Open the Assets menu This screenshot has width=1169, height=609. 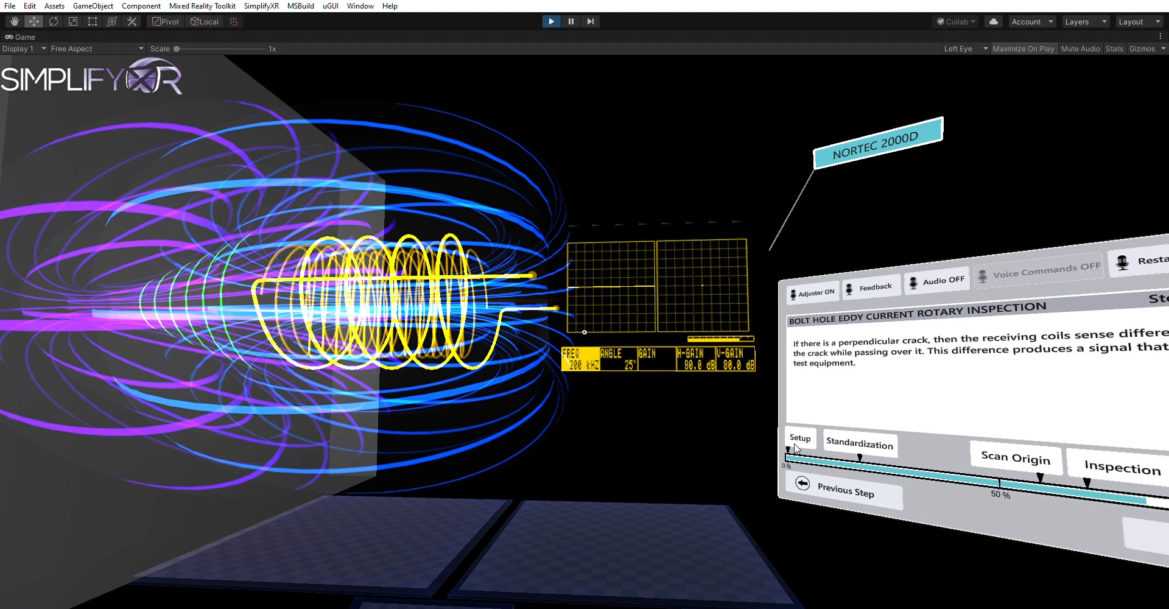[x=54, y=6]
